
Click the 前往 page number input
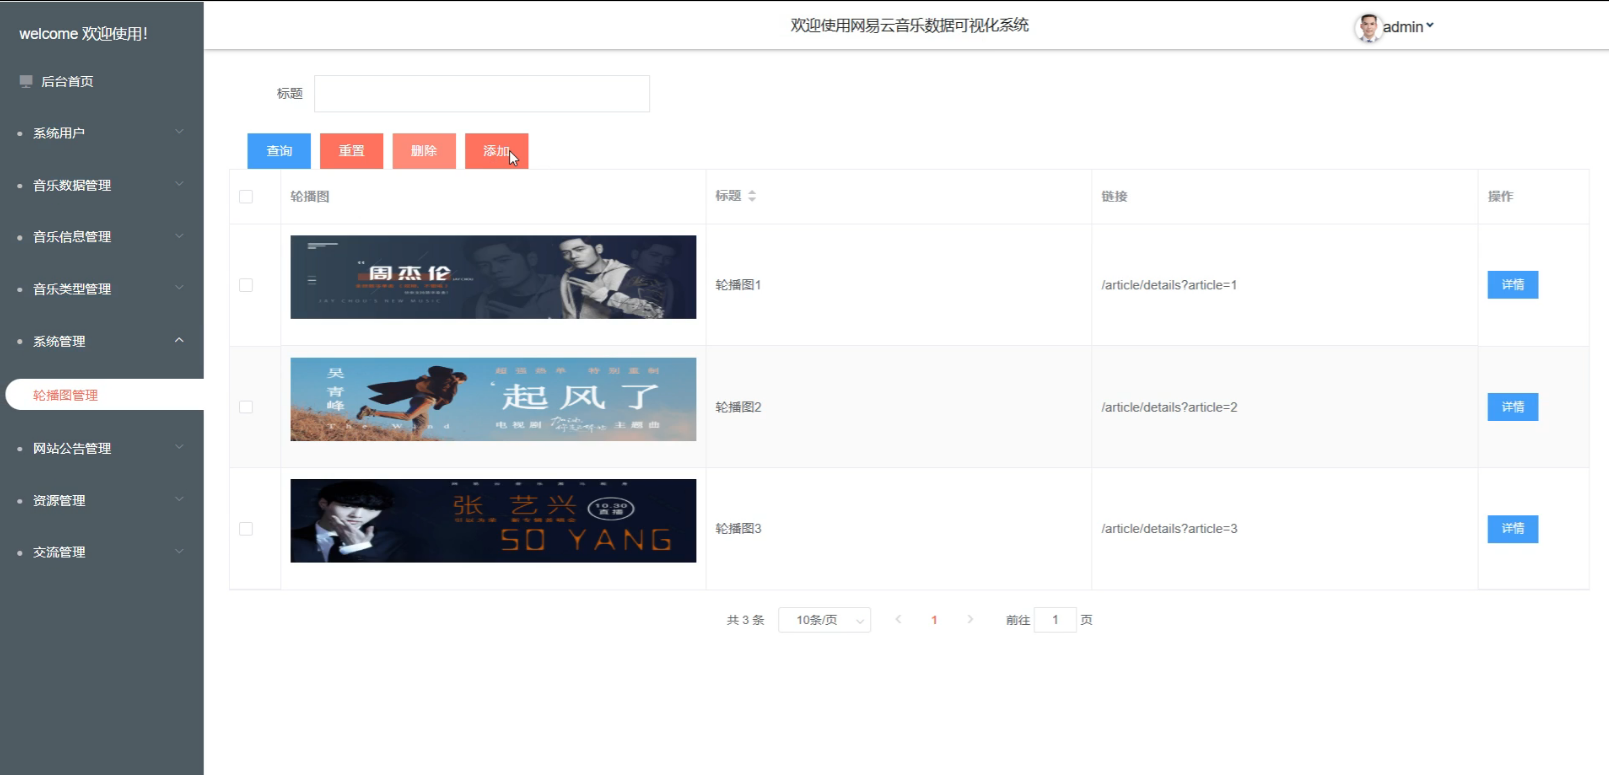1055,620
